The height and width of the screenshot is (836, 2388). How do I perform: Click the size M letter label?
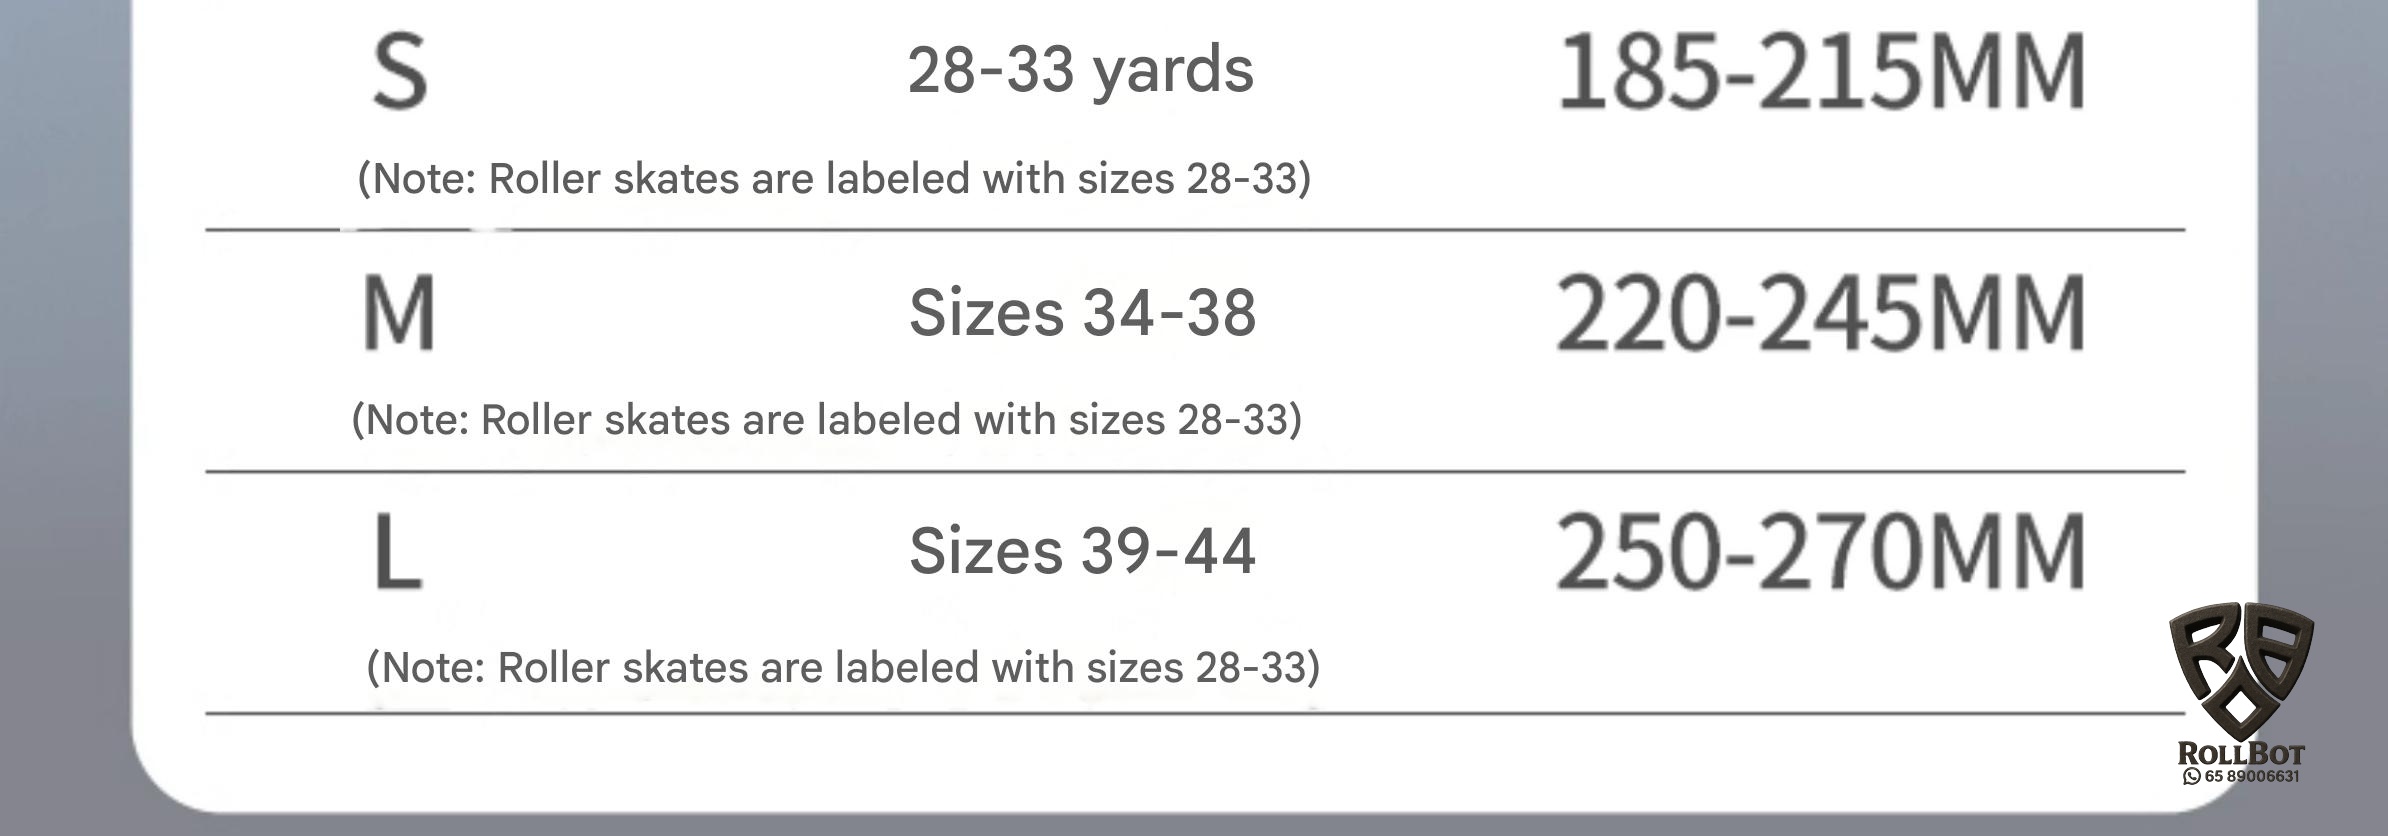click(x=399, y=313)
